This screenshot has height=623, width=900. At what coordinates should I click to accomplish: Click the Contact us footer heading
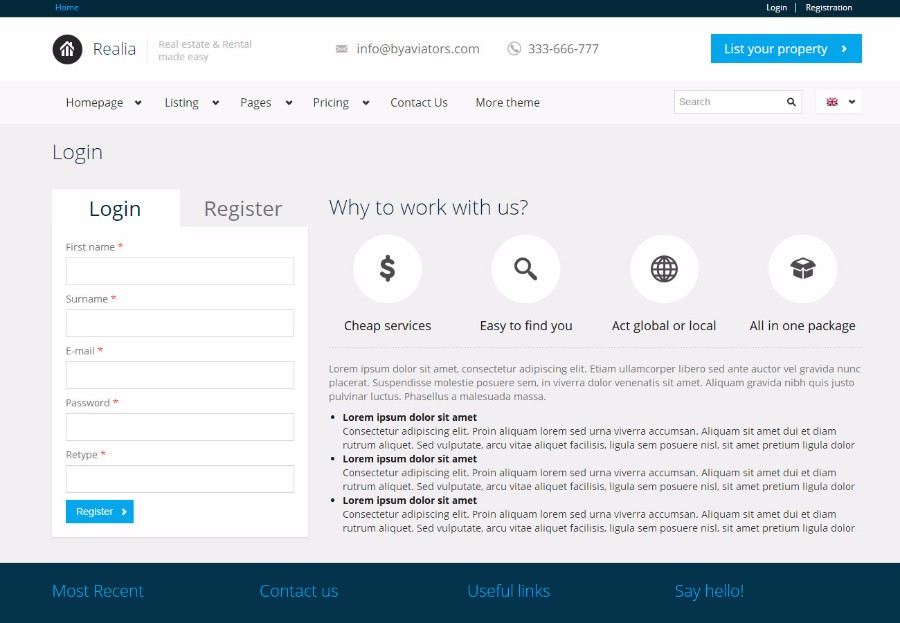point(298,591)
